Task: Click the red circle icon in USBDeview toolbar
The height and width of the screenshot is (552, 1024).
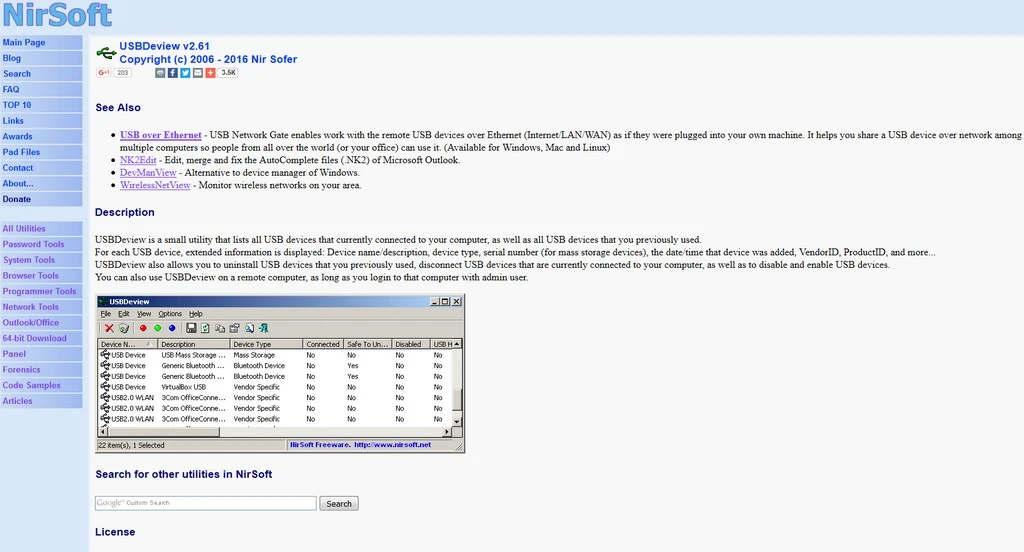Action: click(x=143, y=328)
